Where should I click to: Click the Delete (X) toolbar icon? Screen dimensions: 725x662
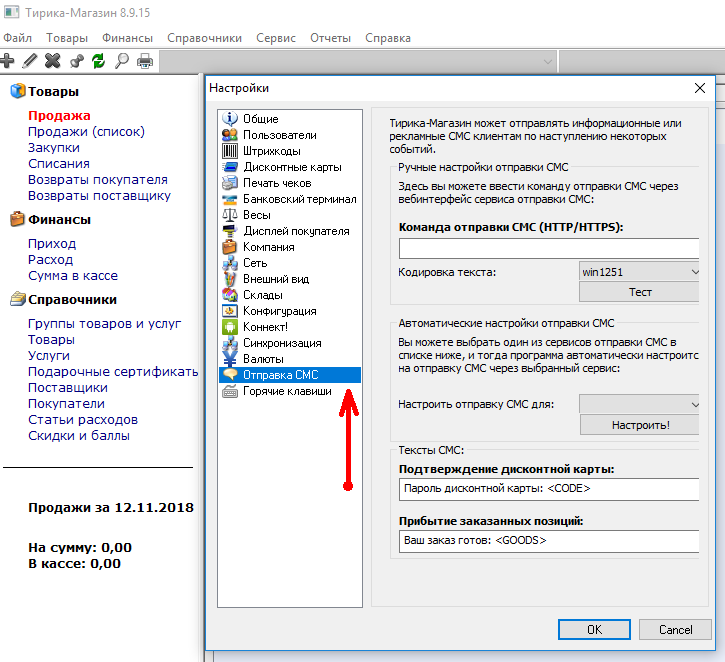pyautogui.click(x=53, y=61)
